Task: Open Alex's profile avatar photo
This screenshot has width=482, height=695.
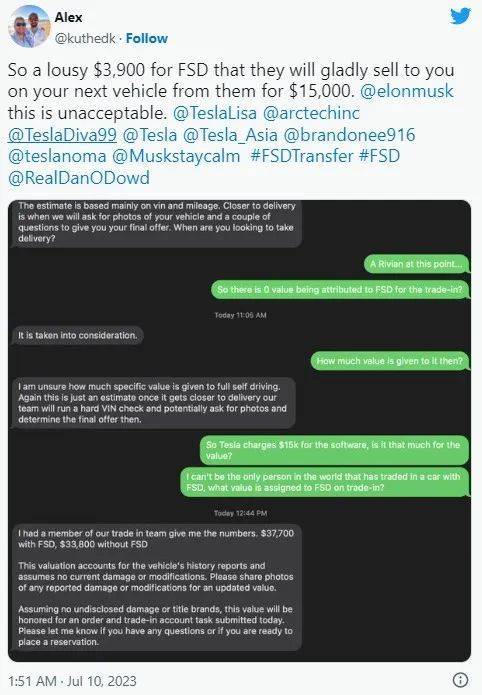Action: (x=30, y=26)
